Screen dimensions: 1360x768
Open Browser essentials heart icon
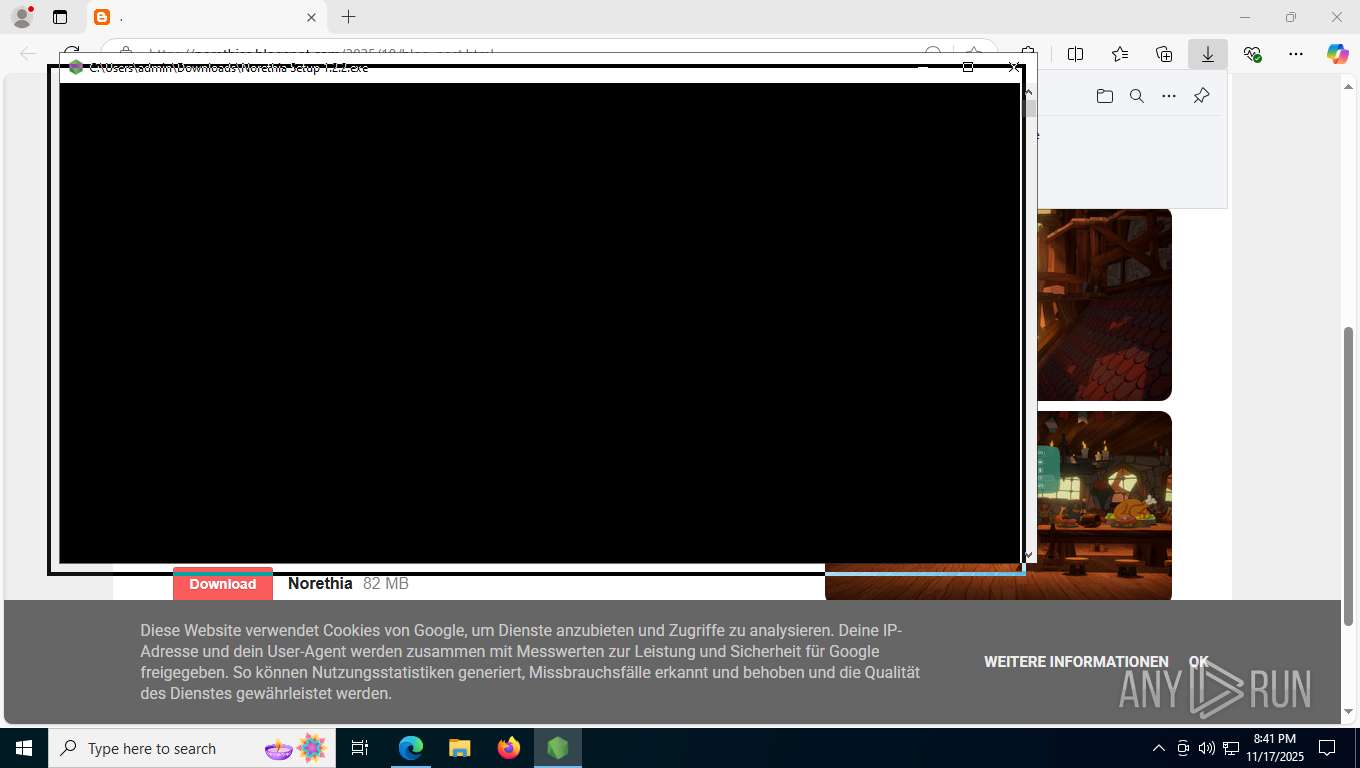tap(1252, 54)
